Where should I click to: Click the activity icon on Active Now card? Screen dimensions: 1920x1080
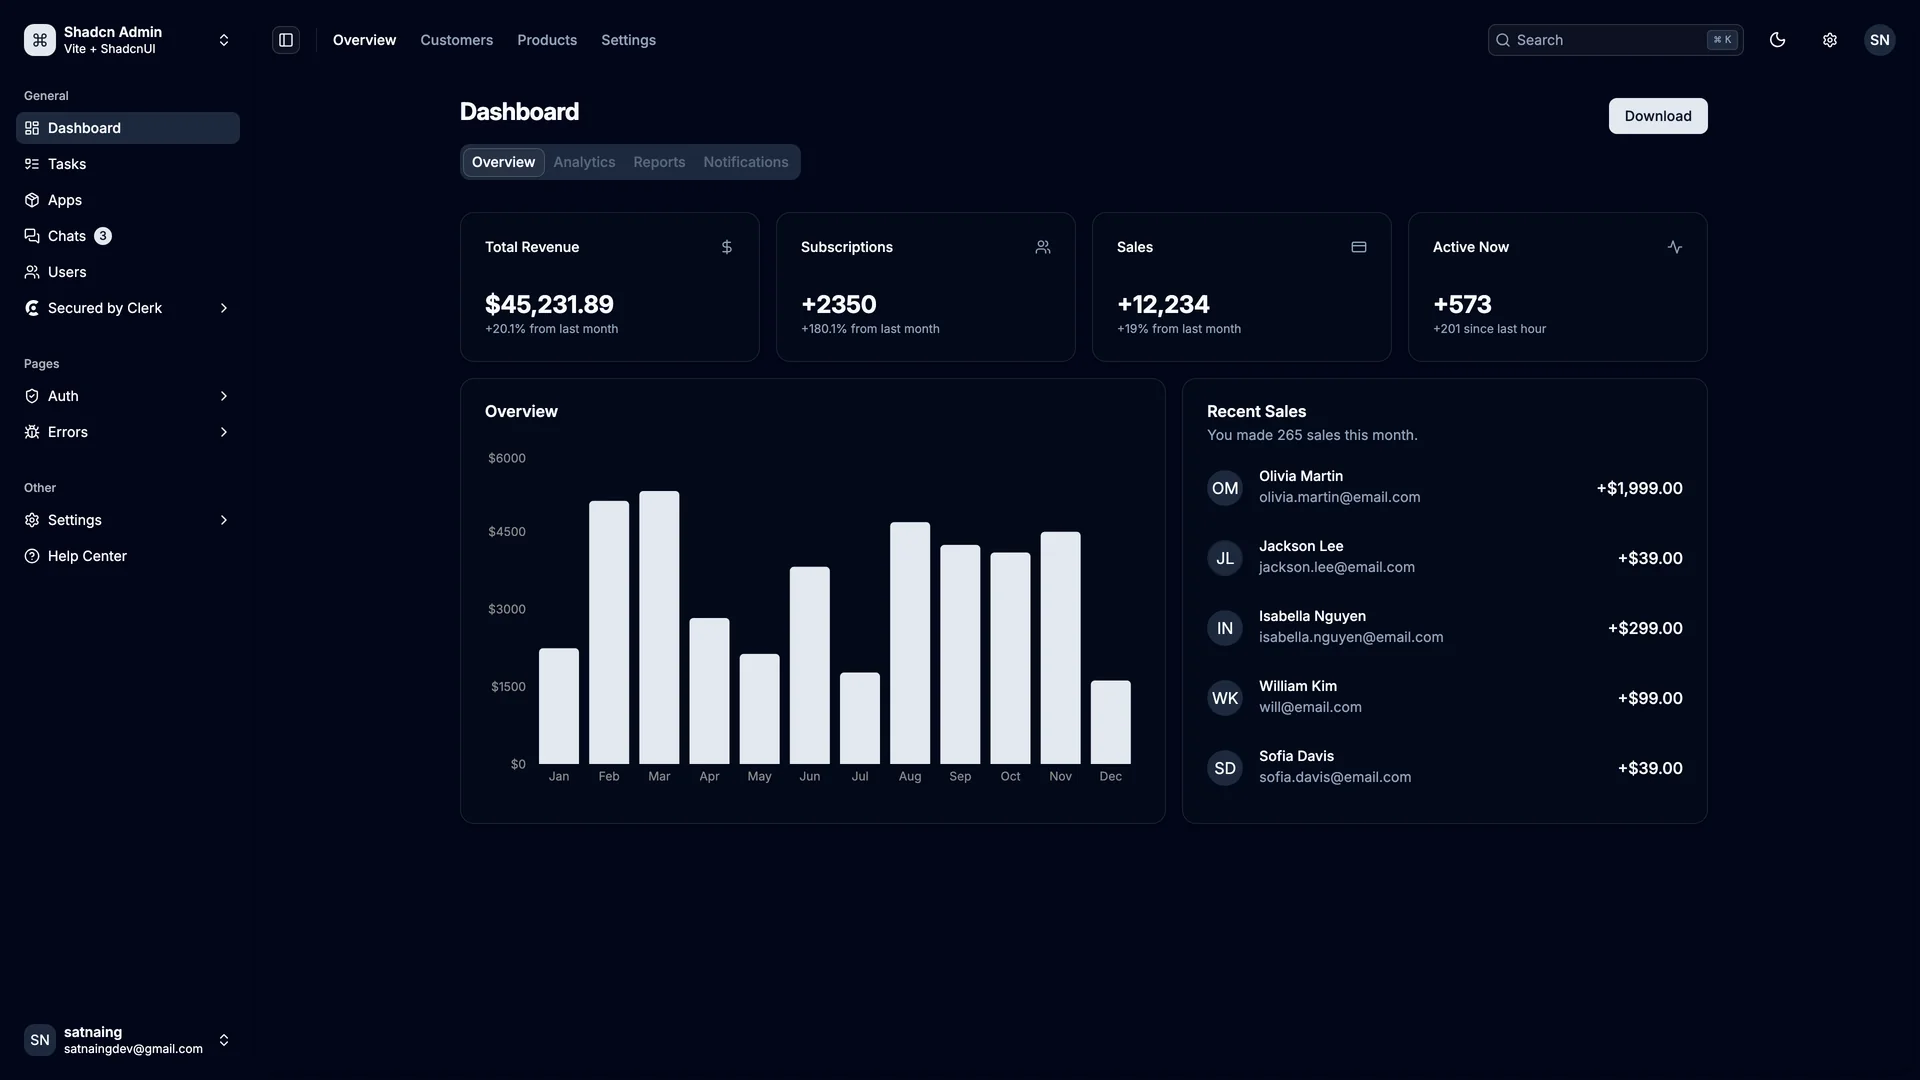click(1675, 247)
